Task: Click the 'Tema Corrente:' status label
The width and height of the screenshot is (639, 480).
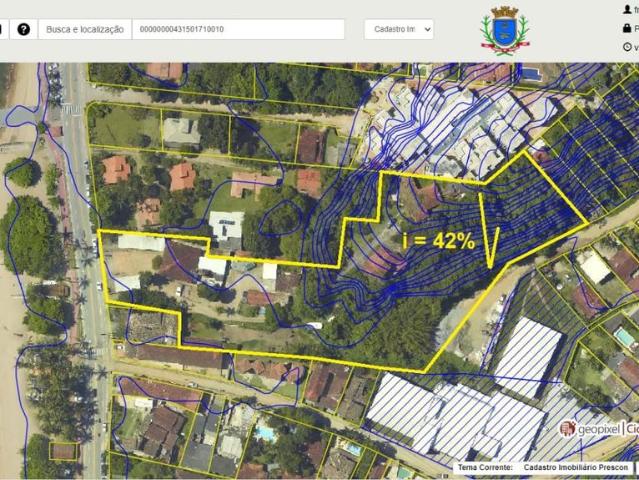Action: [x=485, y=467]
